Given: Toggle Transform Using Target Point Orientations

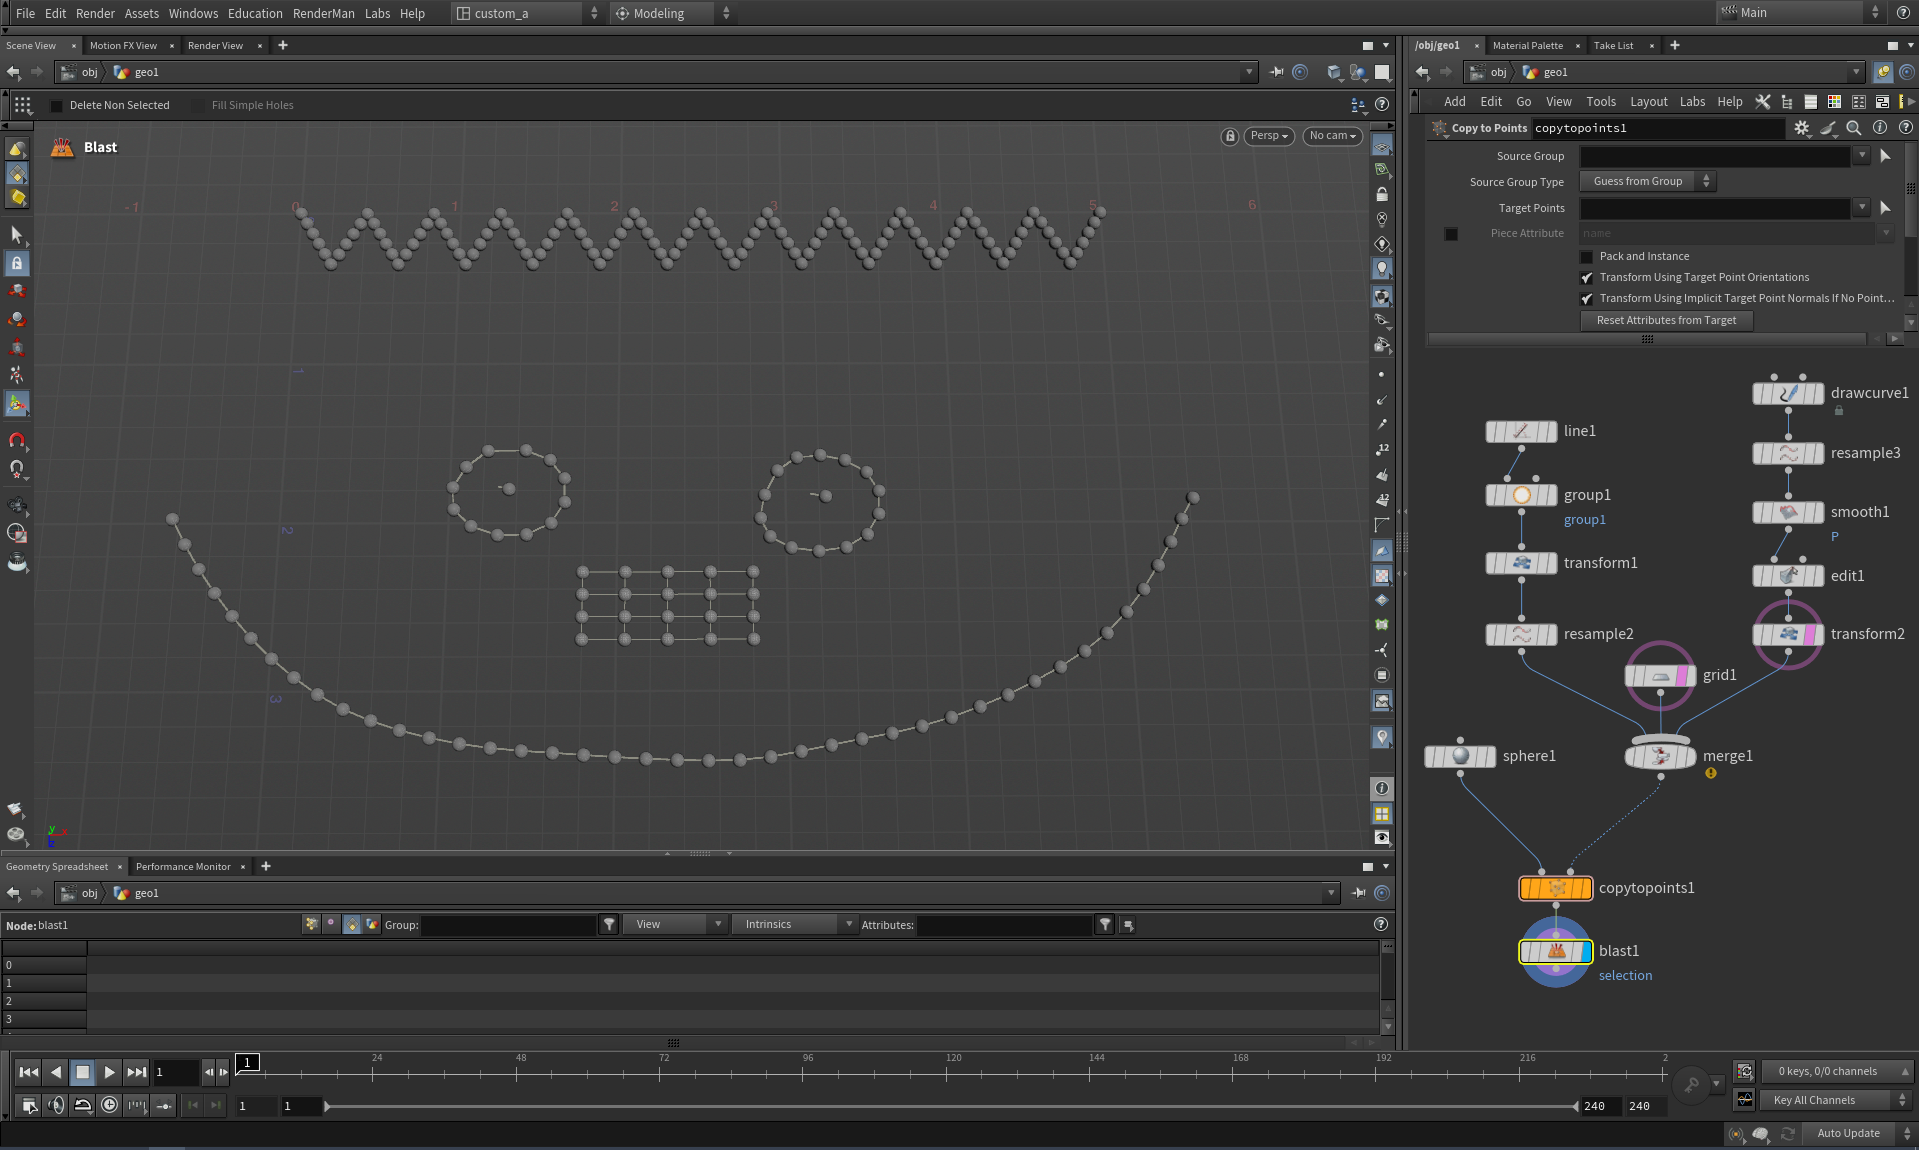Looking at the screenshot, I should pyautogui.click(x=1586, y=278).
